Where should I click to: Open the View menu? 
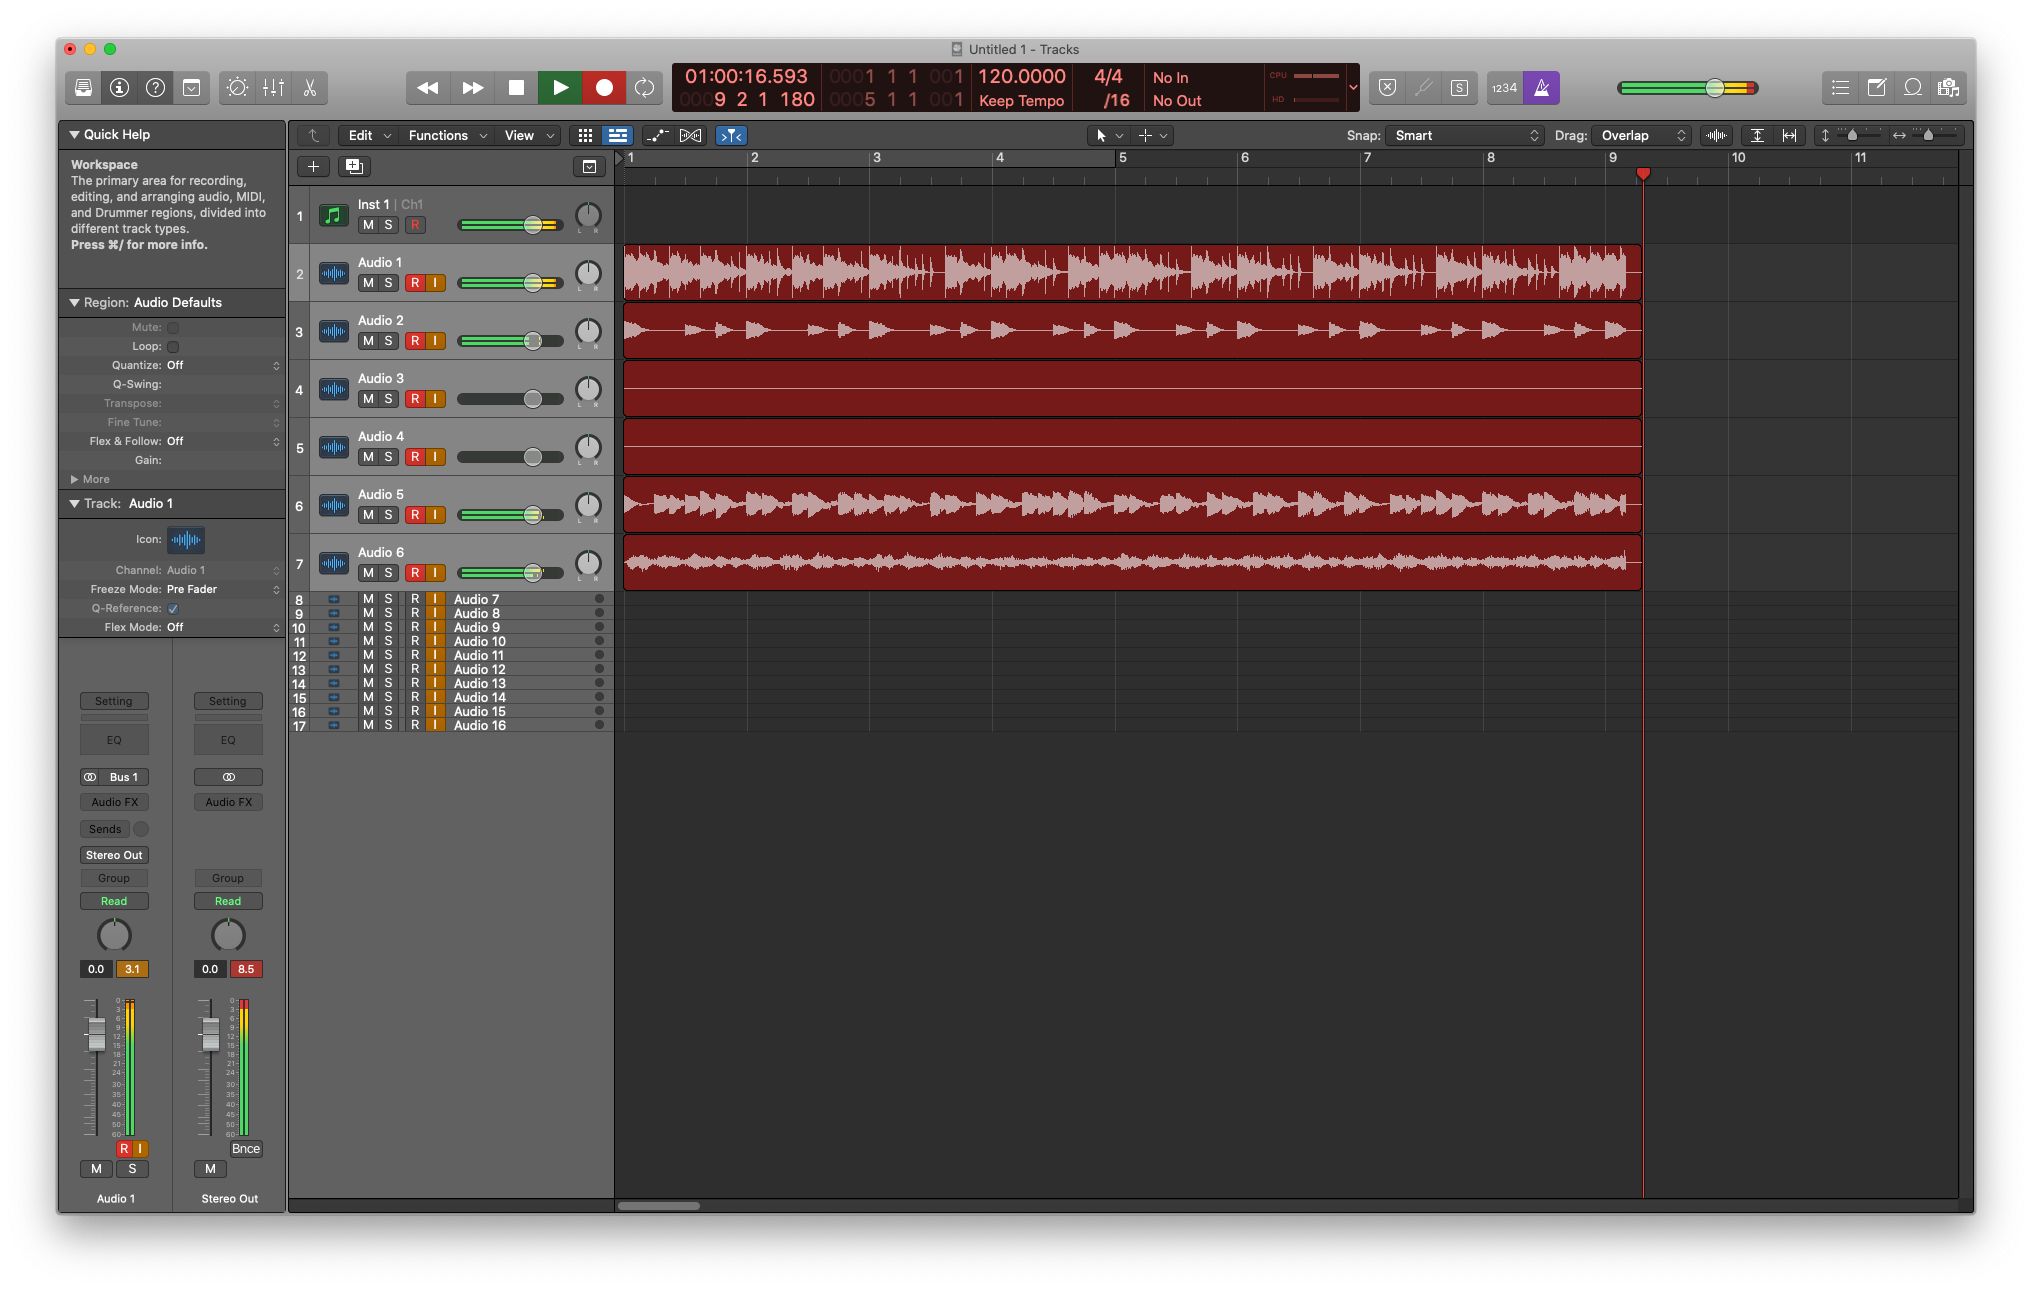(529, 135)
